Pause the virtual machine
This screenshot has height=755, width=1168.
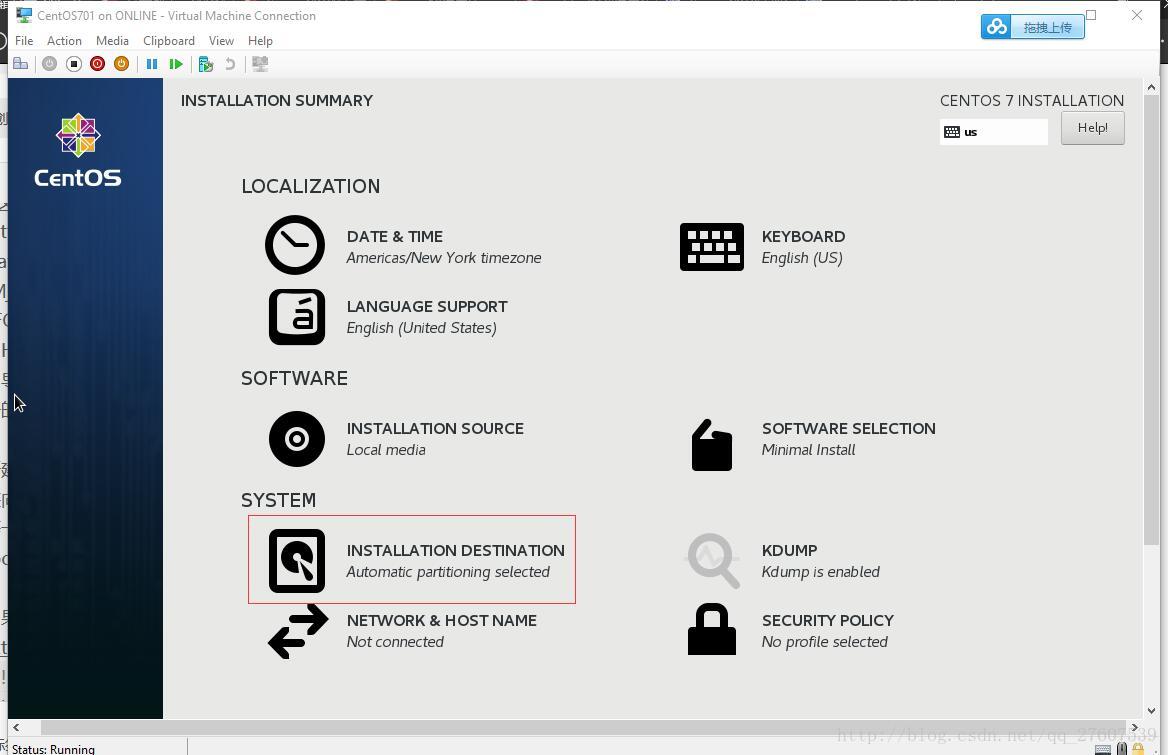(152, 64)
